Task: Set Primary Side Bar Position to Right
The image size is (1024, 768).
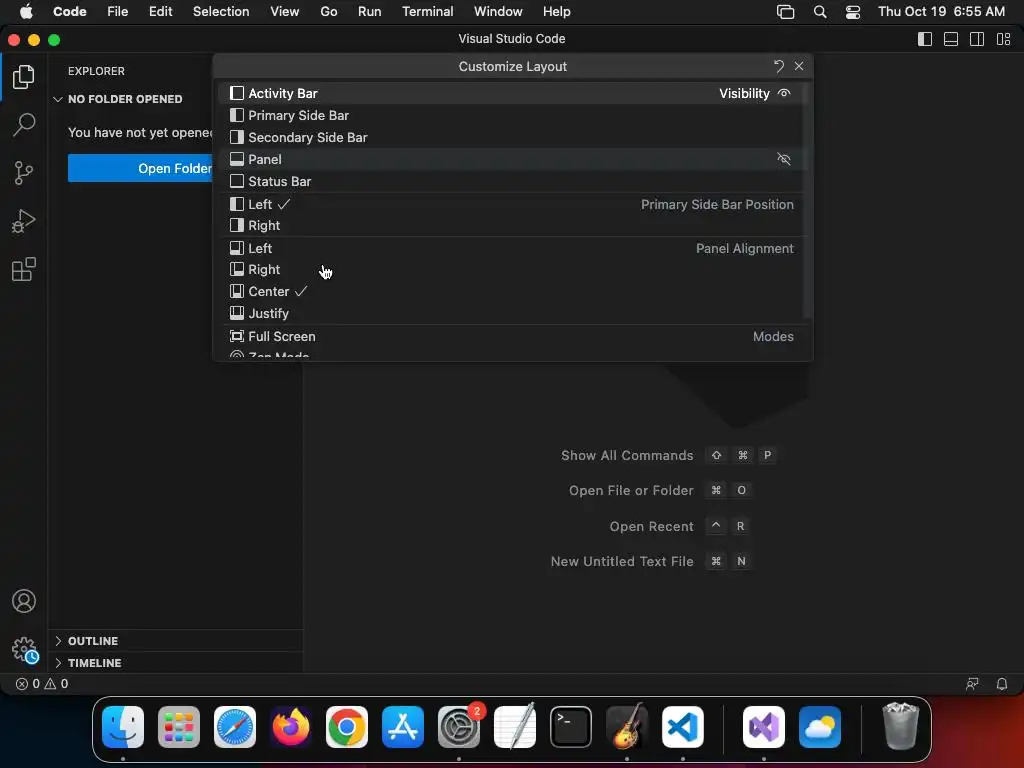Action: pos(513,225)
